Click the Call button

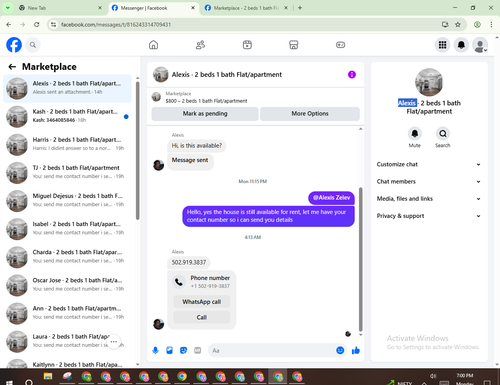[x=202, y=317]
